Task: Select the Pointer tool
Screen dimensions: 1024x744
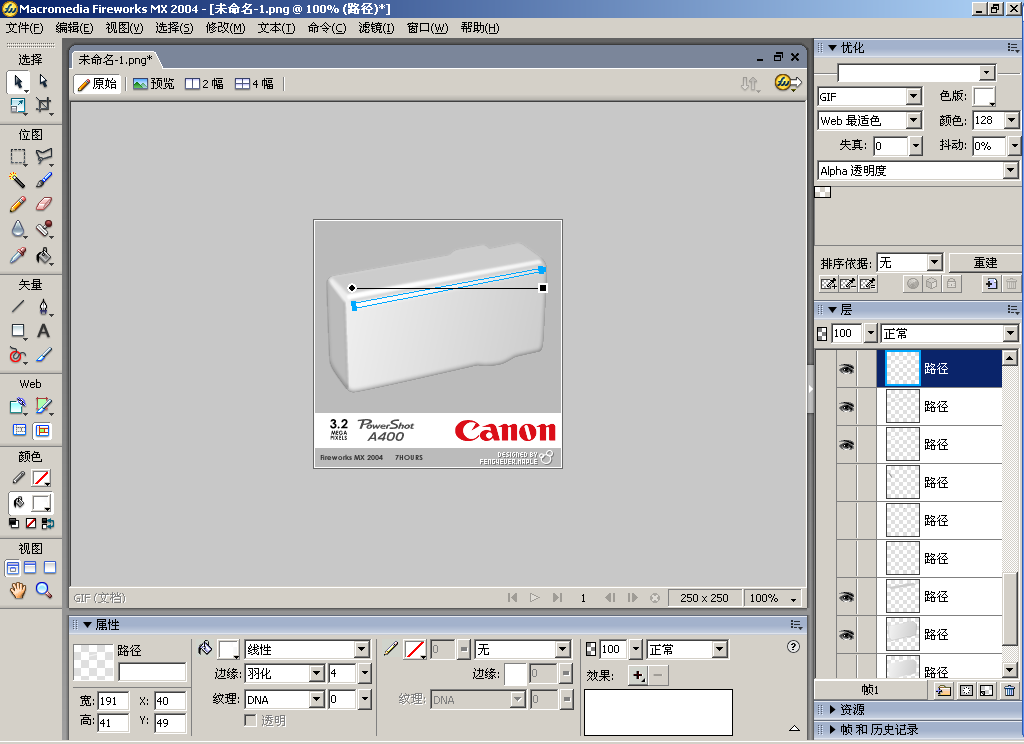Action: [x=18, y=82]
